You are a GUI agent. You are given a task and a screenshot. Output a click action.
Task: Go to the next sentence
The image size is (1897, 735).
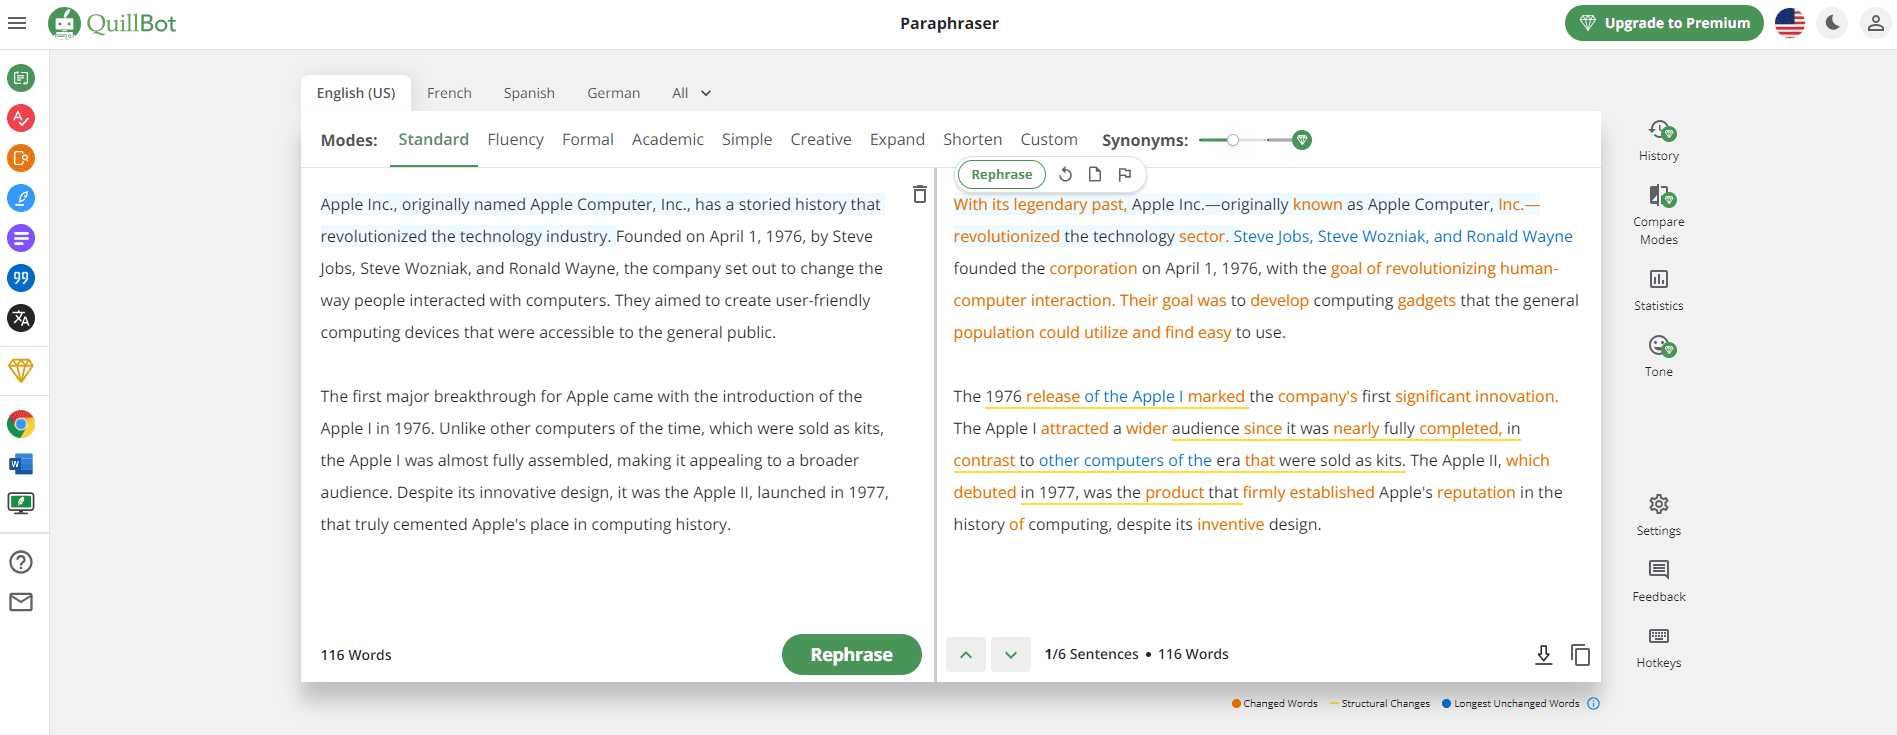(x=1011, y=655)
